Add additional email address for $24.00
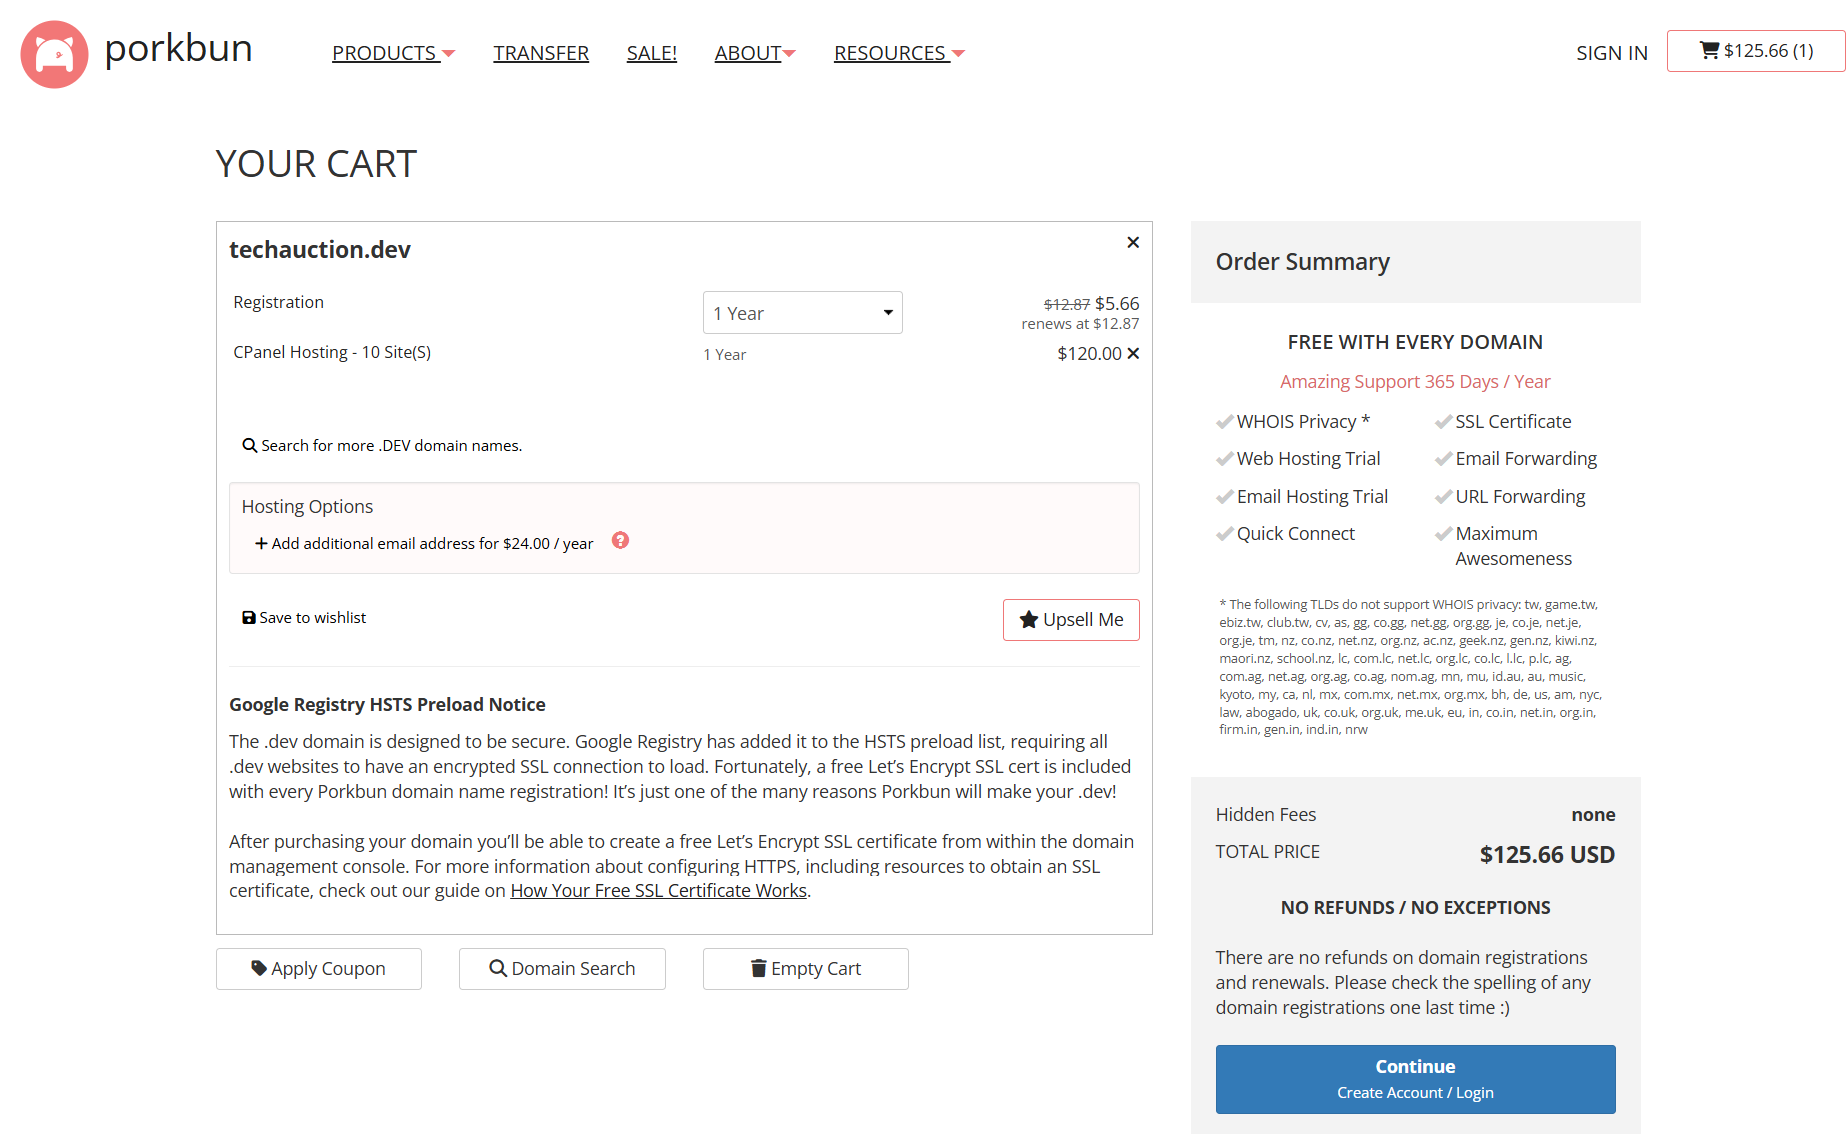Image resolution: width=1846 pixels, height=1134 pixels. pos(424,543)
